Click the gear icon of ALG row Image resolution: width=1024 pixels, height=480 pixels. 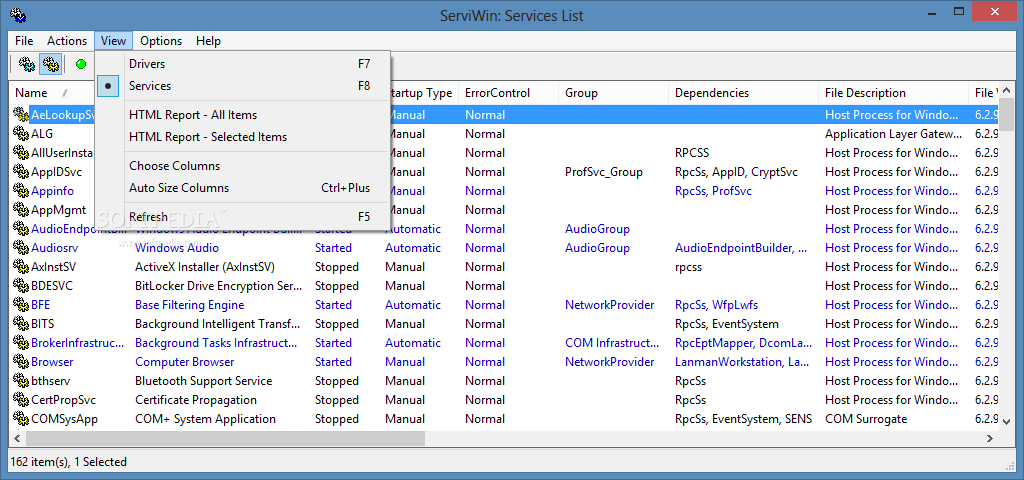22,134
